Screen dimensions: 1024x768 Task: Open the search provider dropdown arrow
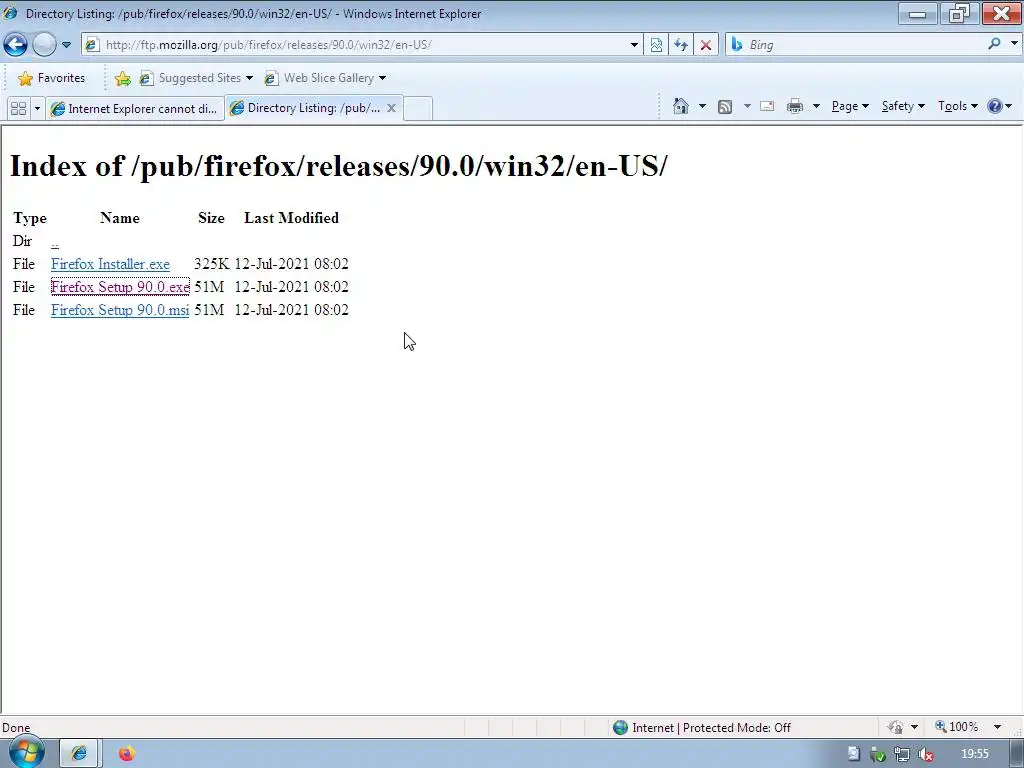pos(1014,44)
